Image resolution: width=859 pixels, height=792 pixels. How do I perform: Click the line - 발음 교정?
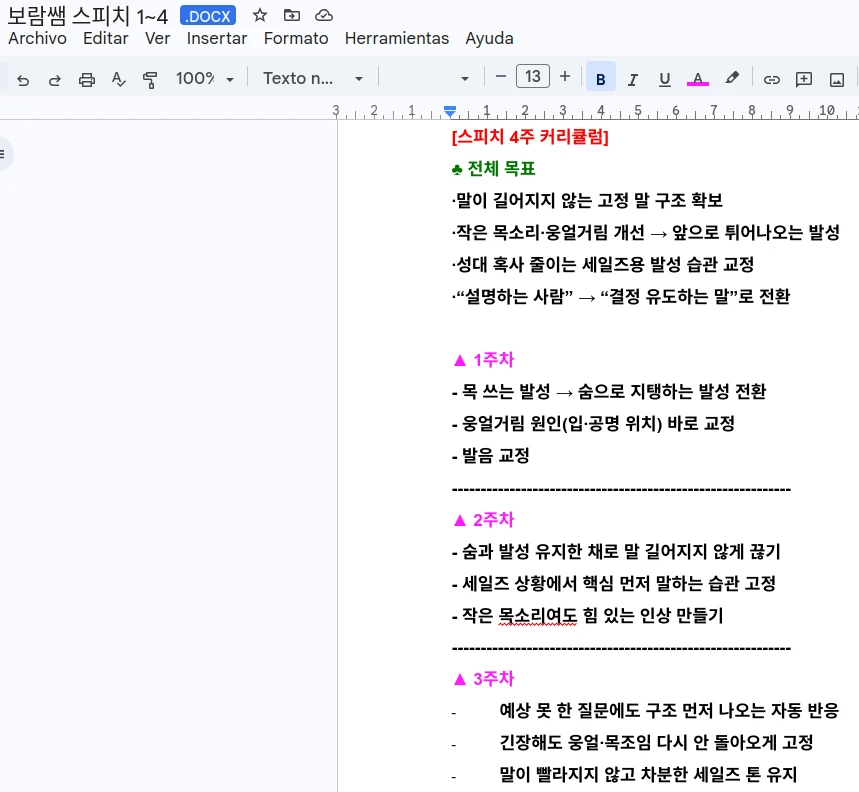[x=490, y=455]
